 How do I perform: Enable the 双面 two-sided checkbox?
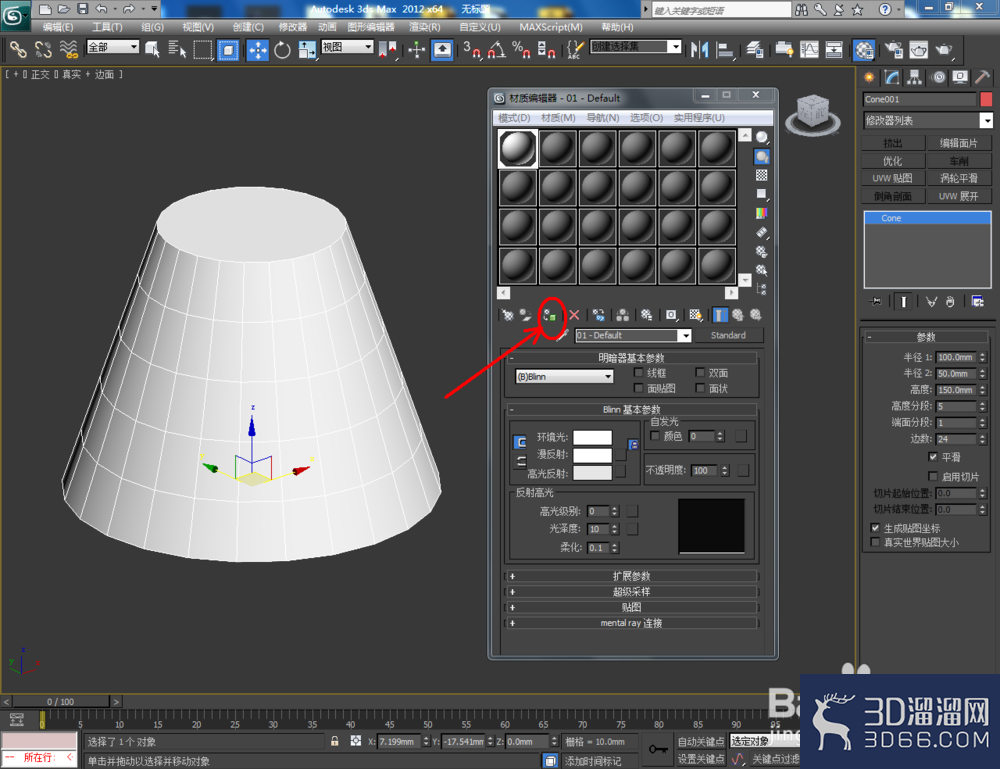[700, 372]
